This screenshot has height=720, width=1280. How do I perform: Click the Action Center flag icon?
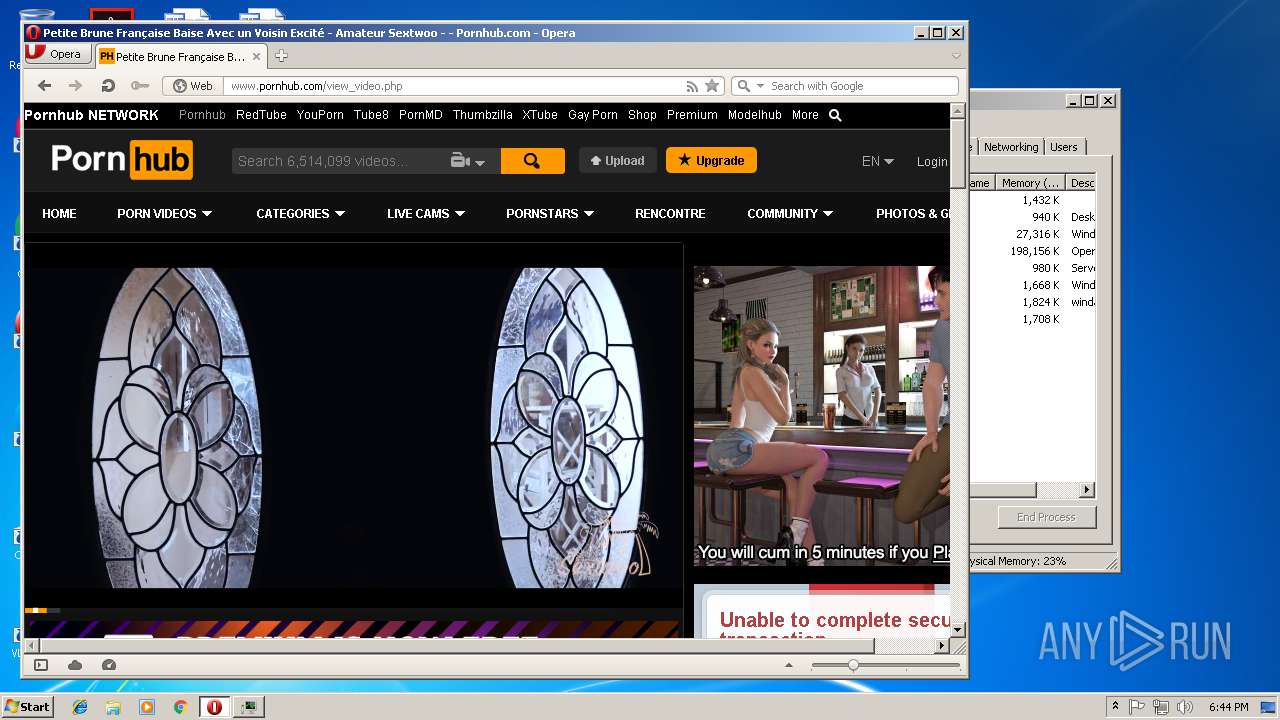1137,707
